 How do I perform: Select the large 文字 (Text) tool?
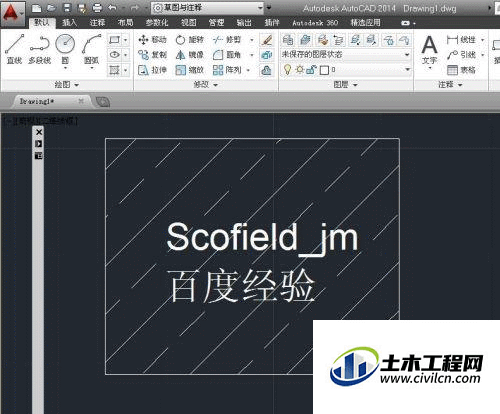point(429,49)
